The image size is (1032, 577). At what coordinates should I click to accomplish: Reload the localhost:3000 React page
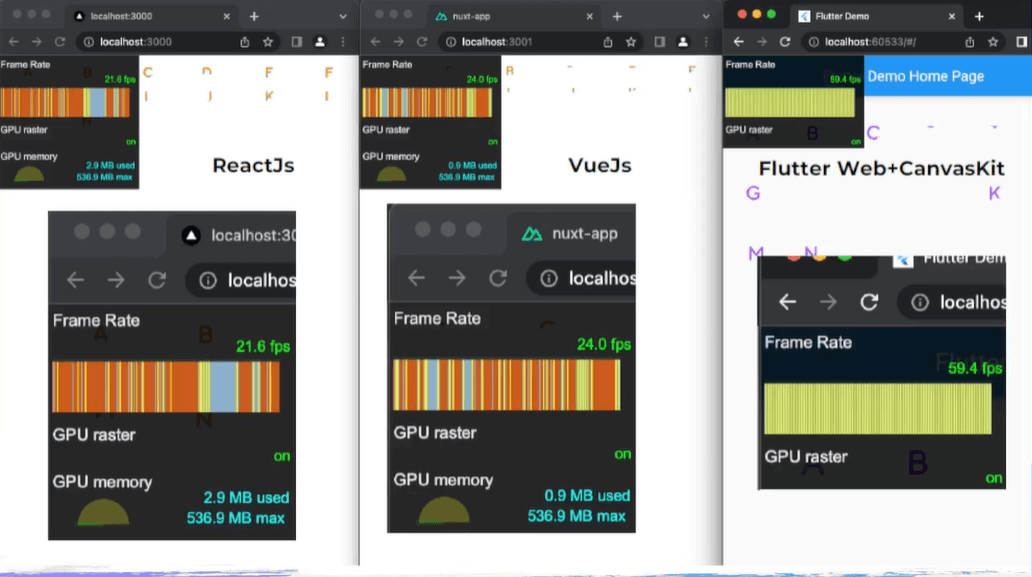59,41
